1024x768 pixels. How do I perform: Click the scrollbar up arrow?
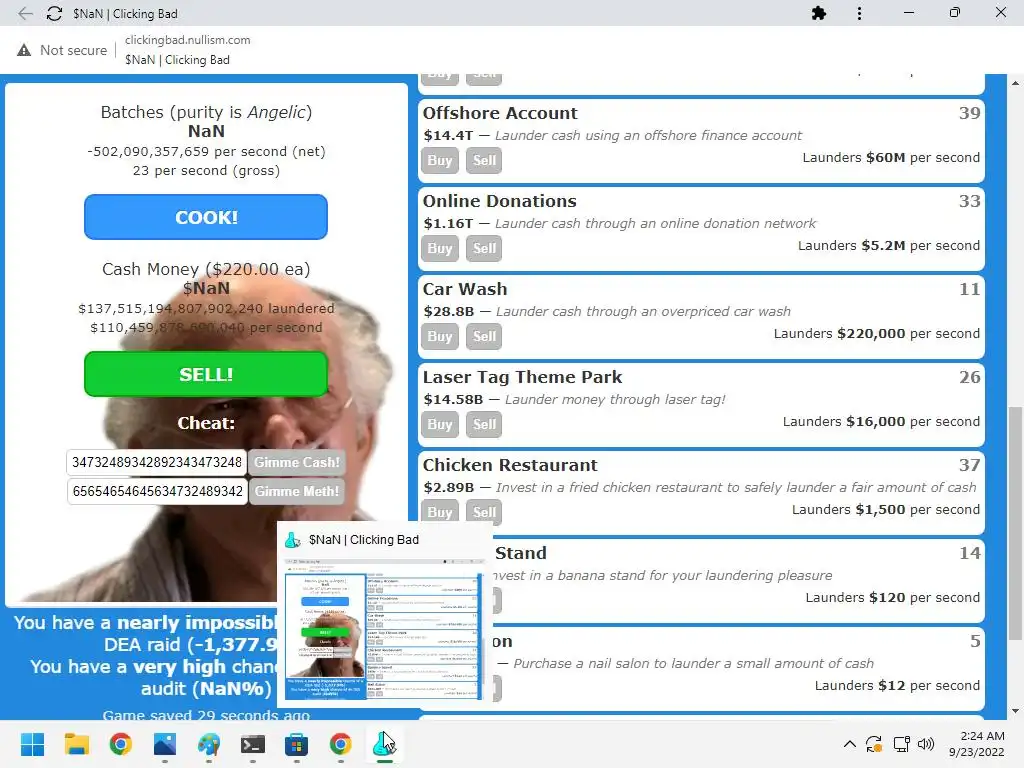1015,83
